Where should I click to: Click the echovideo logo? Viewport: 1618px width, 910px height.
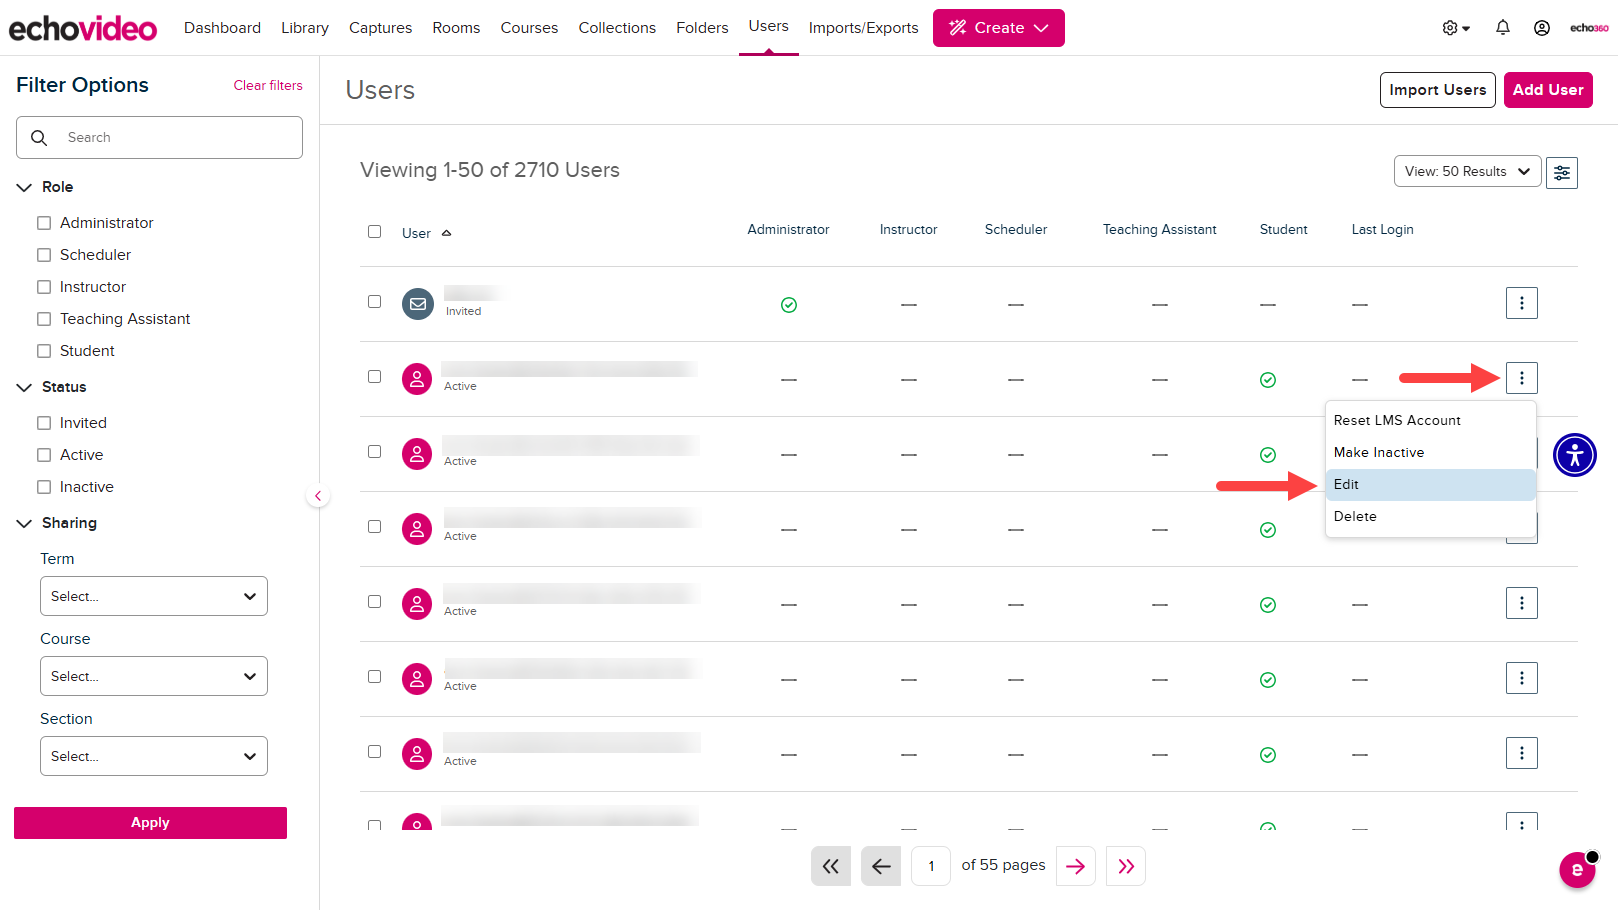83,27
